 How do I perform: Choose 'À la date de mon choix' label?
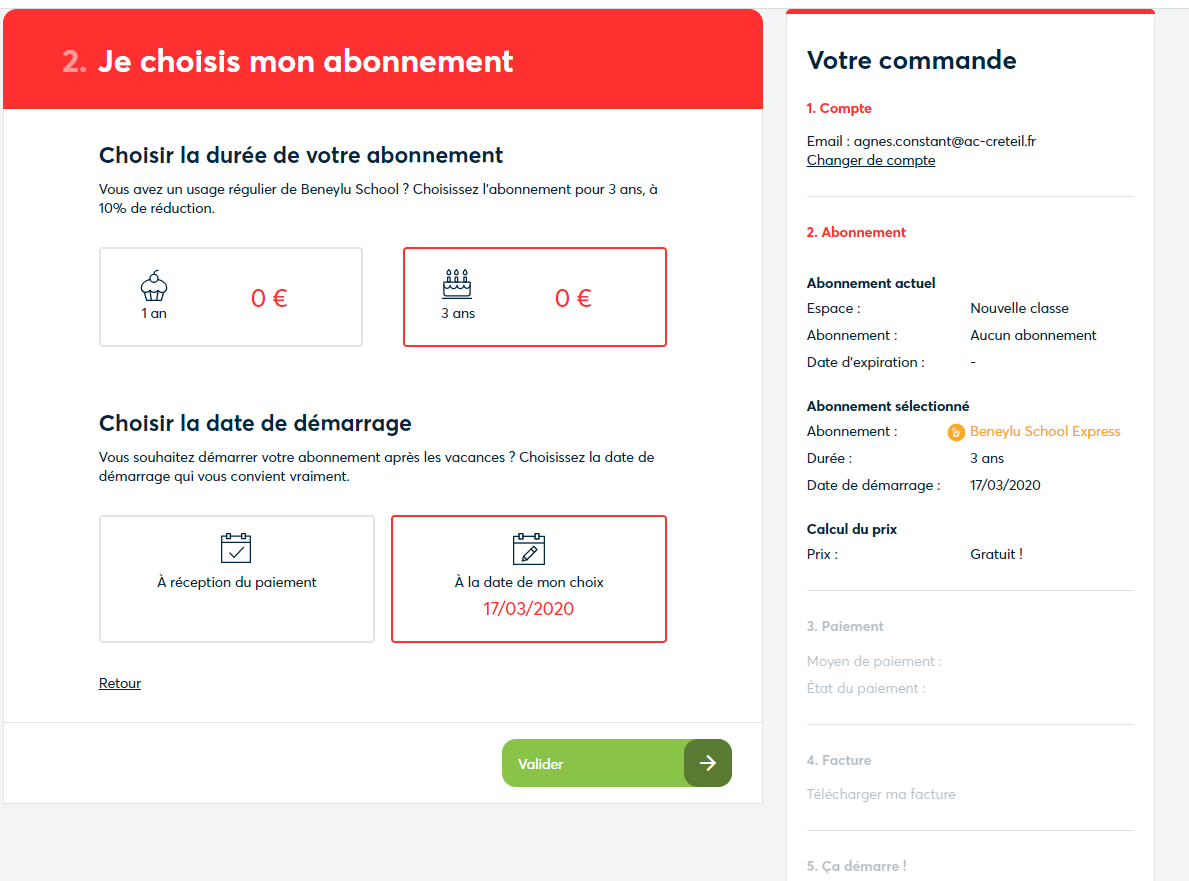(529, 582)
